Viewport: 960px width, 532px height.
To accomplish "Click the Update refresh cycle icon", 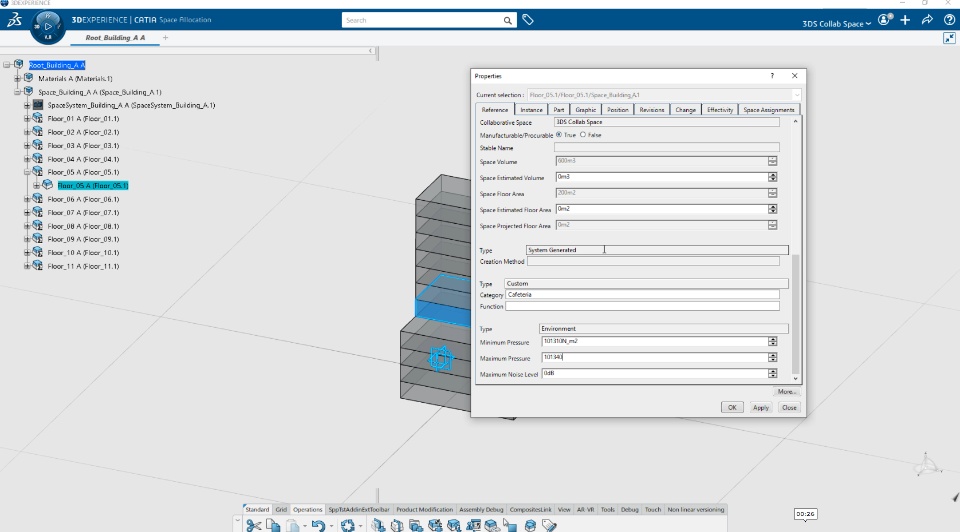I will (348, 525).
